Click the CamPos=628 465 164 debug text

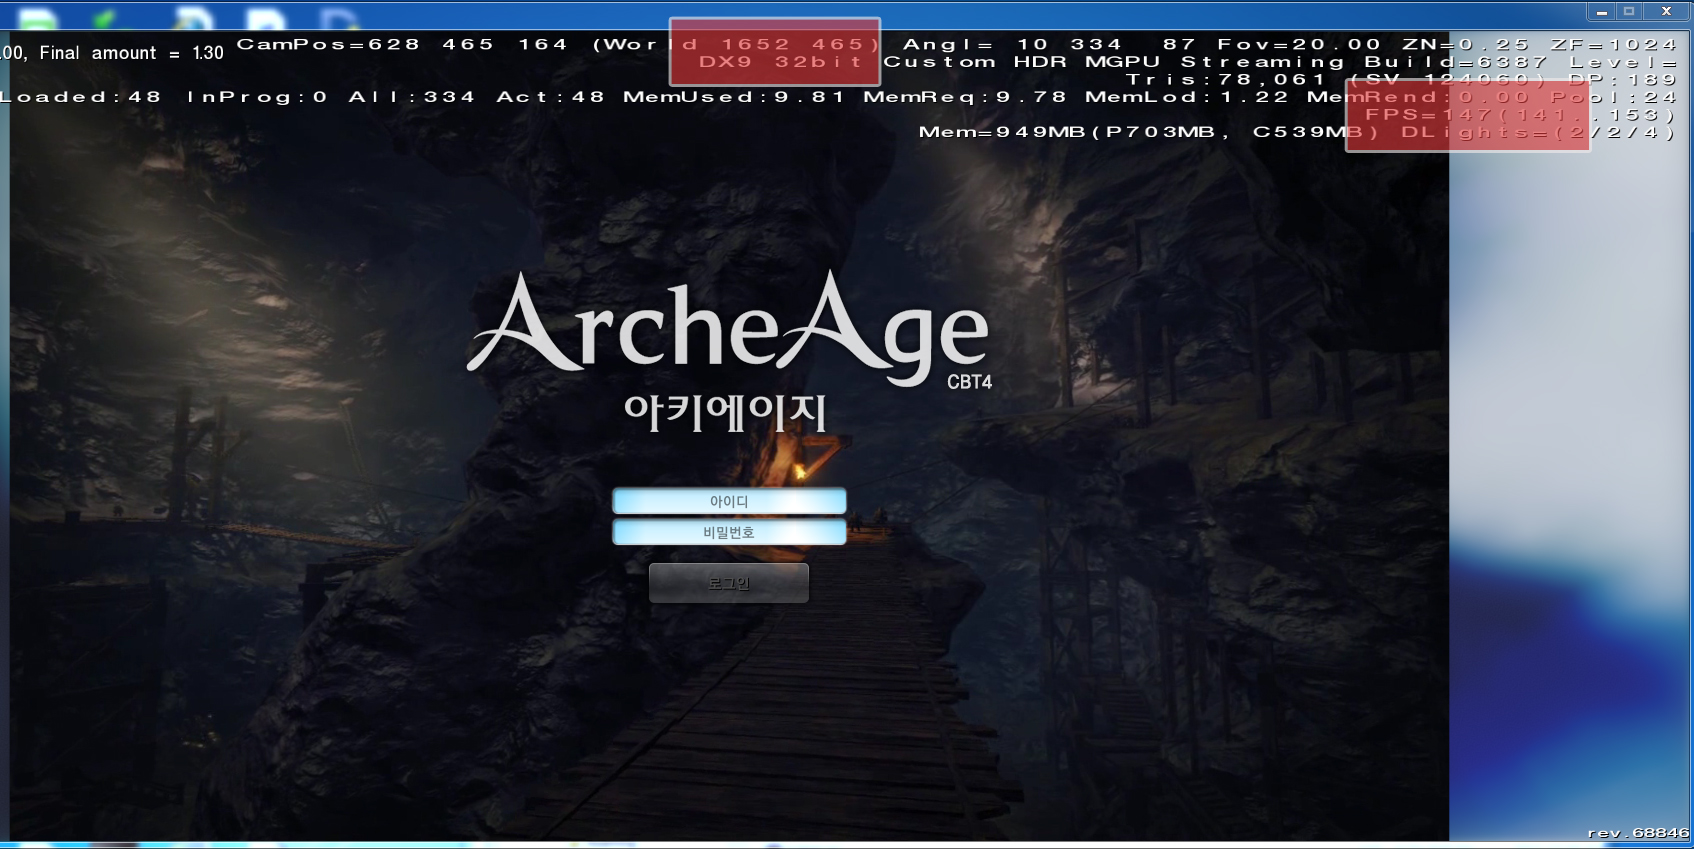pyautogui.click(x=402, y=44)
